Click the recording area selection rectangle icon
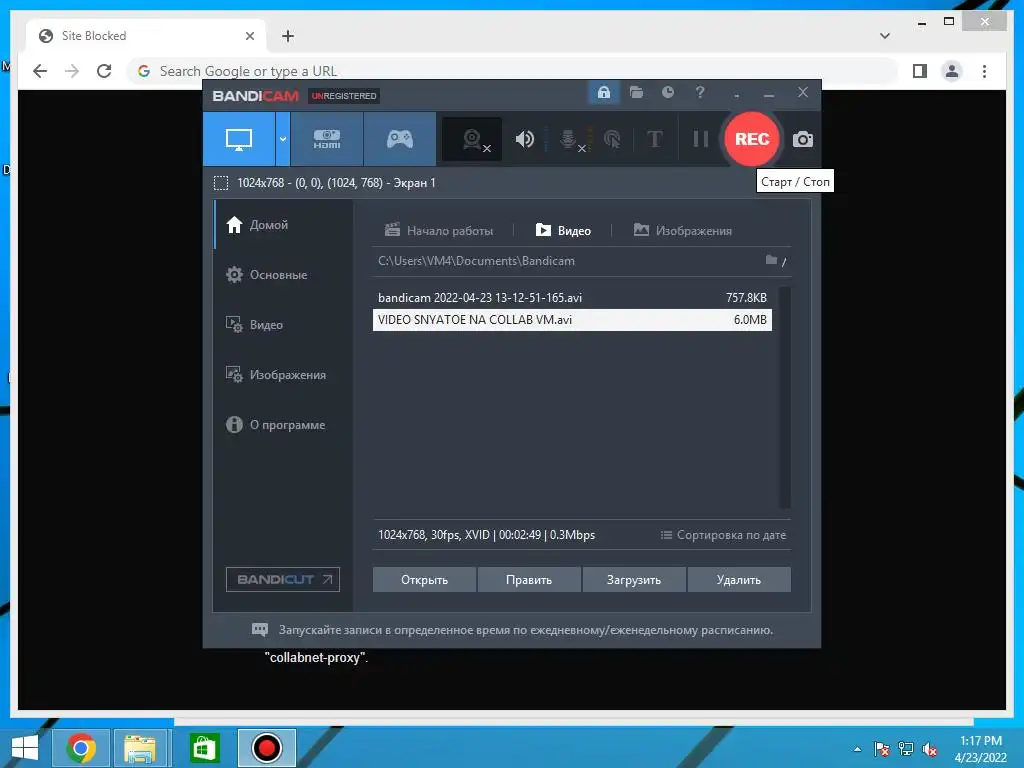This screenshot has height=768, width=1024. (x=221, y=183)
